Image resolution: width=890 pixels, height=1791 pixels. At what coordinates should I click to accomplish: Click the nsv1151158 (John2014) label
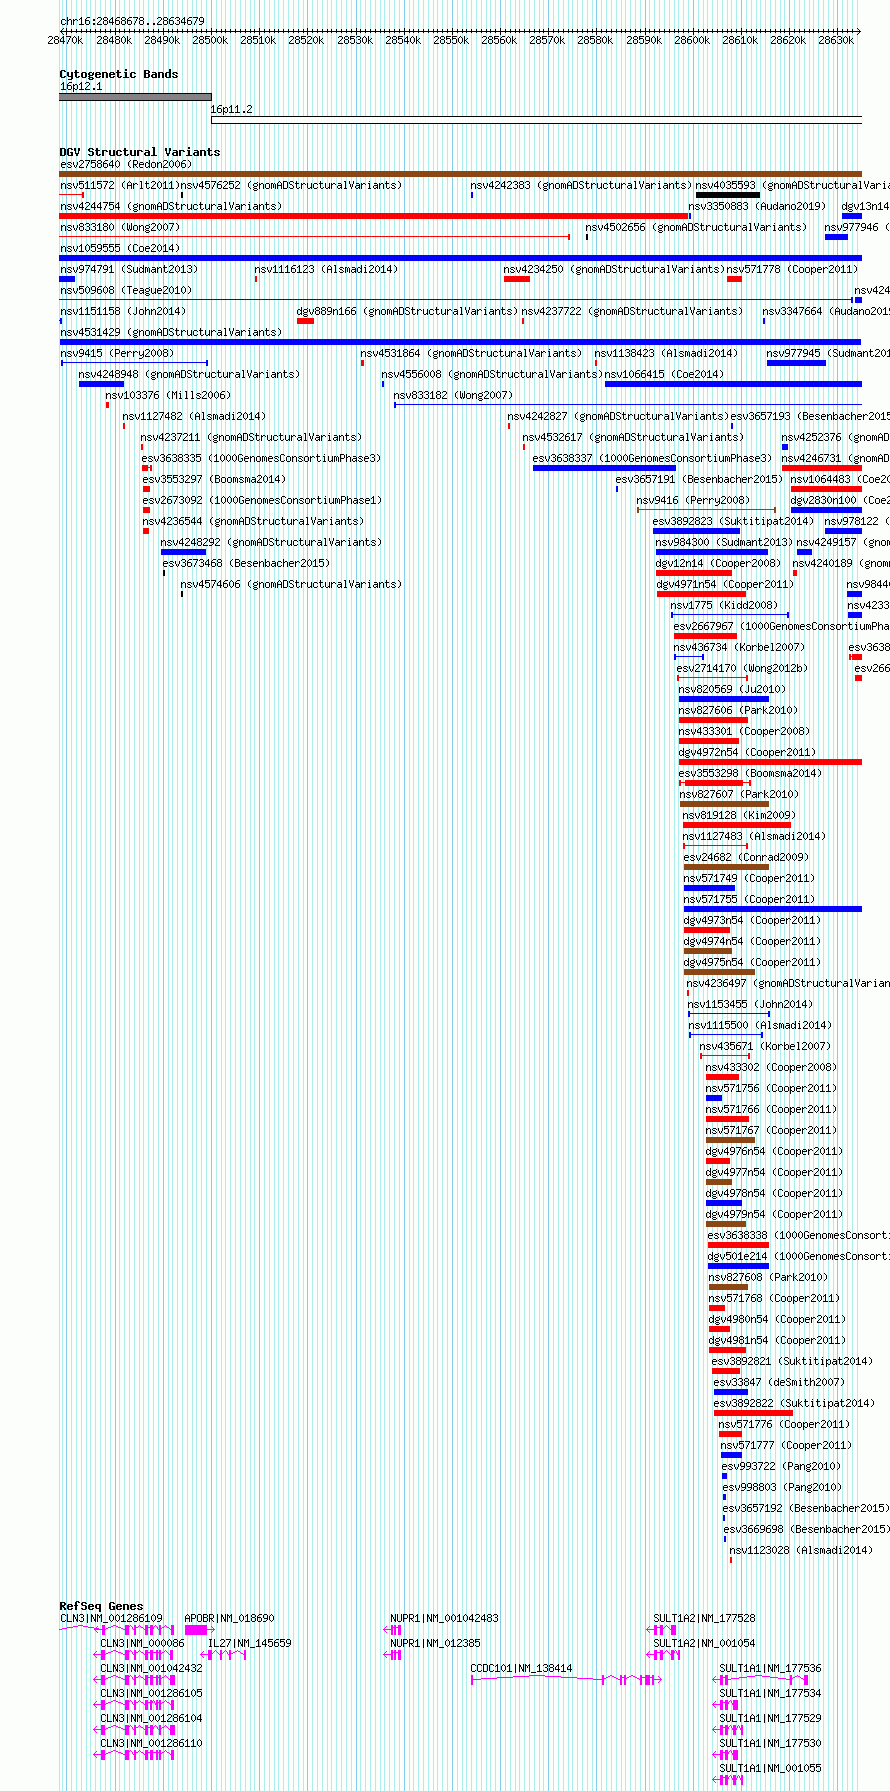(123, 311)
